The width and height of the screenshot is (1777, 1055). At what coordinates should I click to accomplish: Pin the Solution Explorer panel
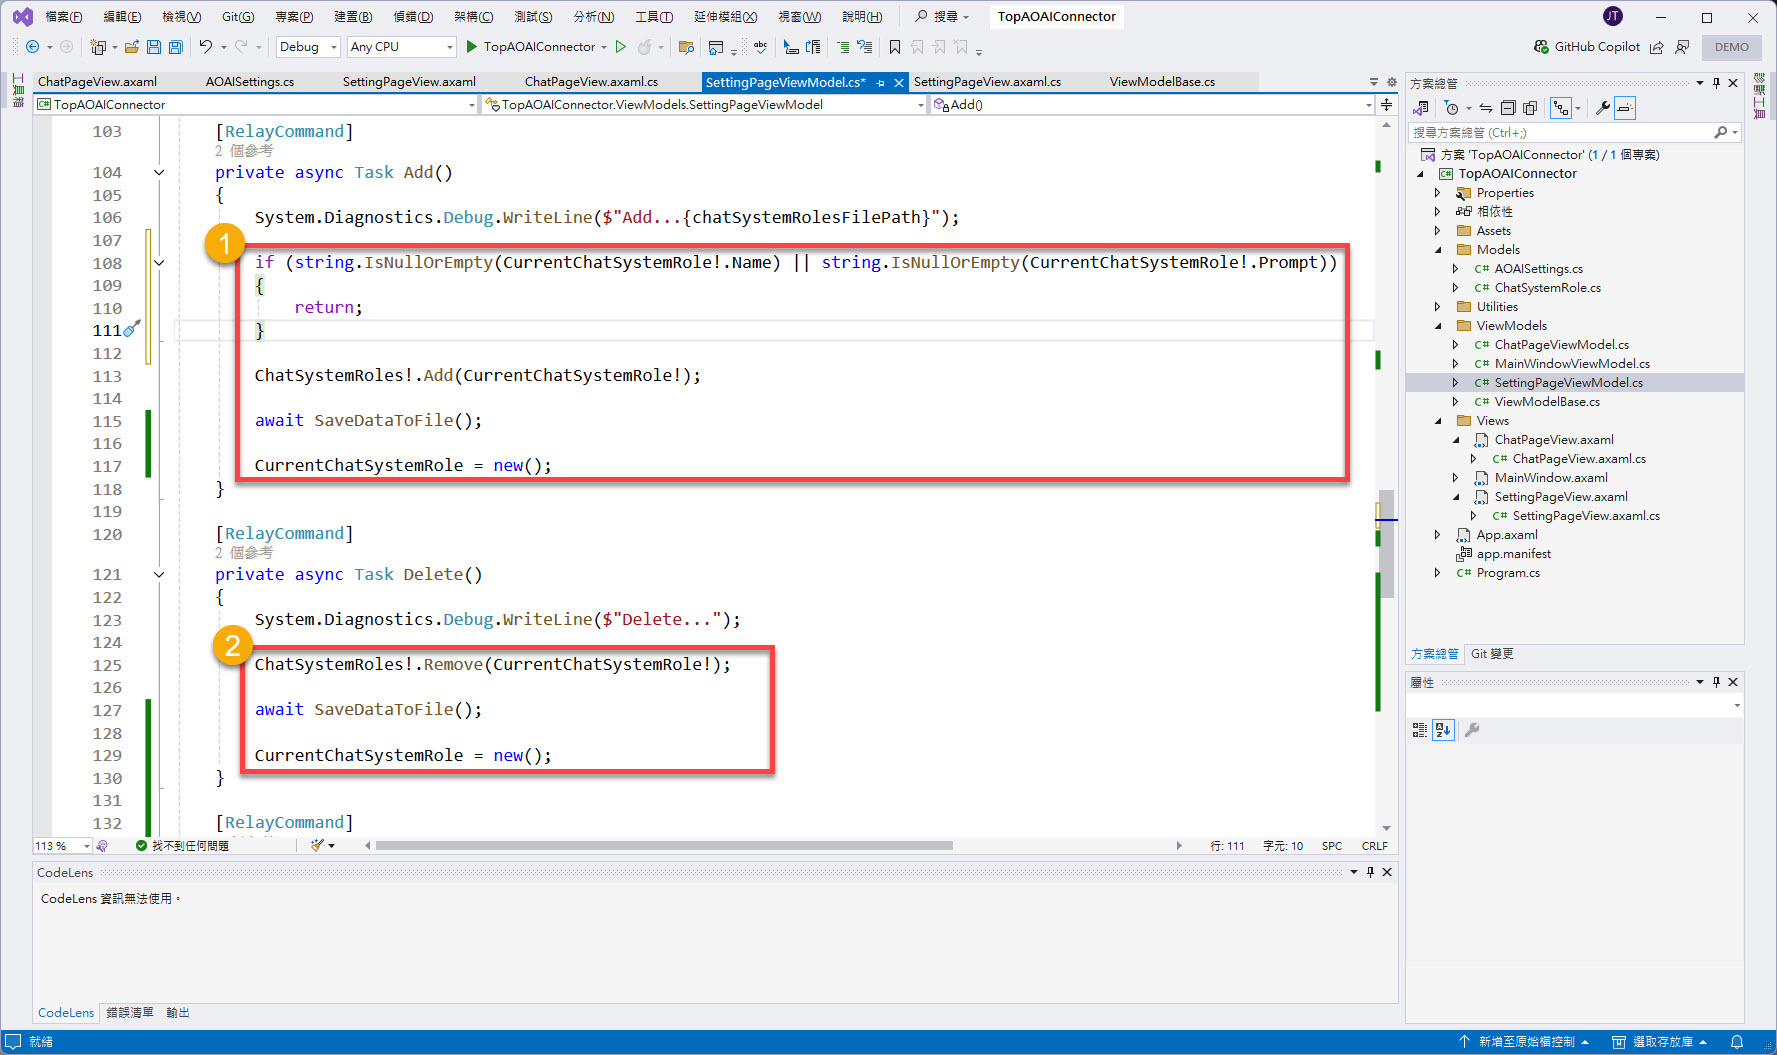pyautogui.click(x=1717, y=83)
